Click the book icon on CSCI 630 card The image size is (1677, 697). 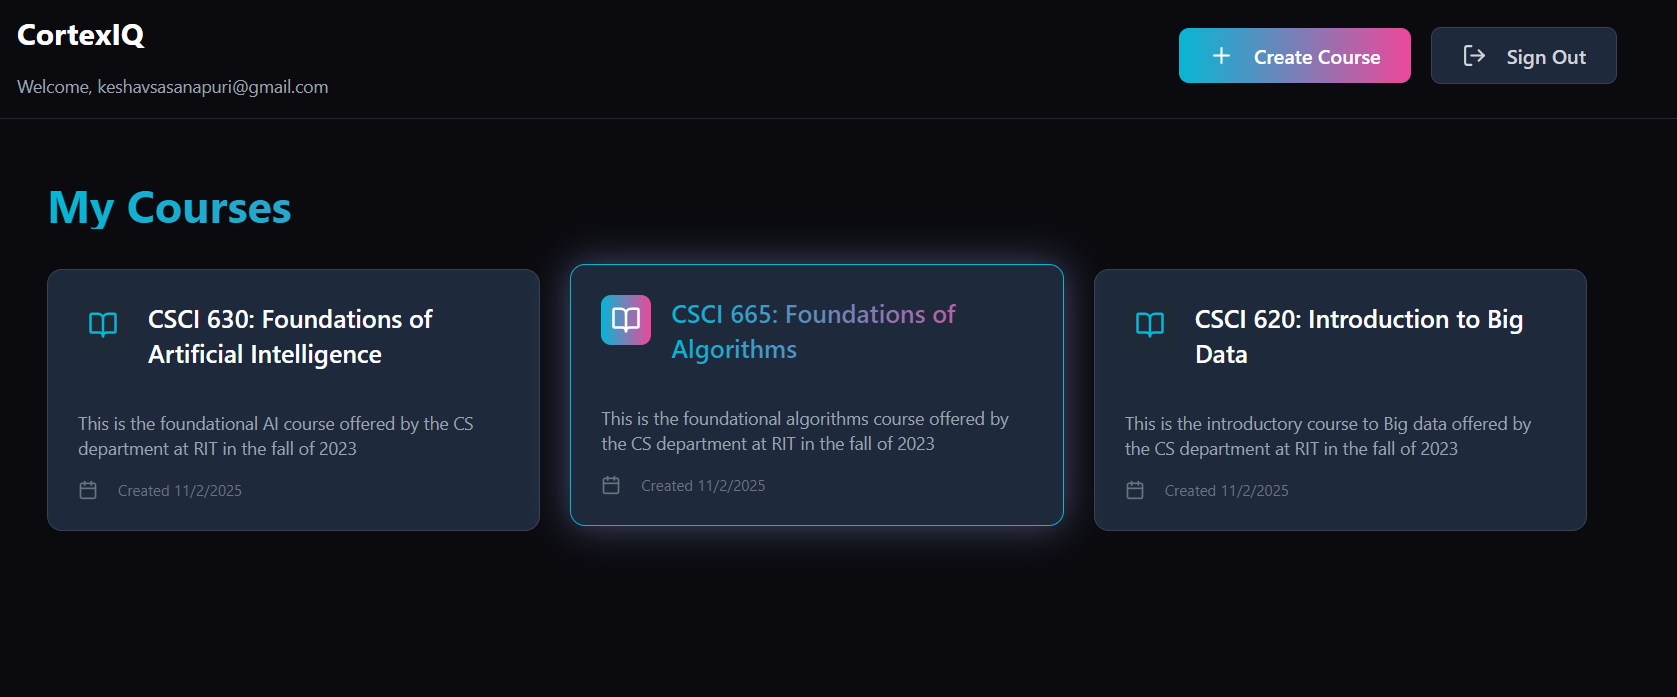pyautogui.click(x=103, y=324)
